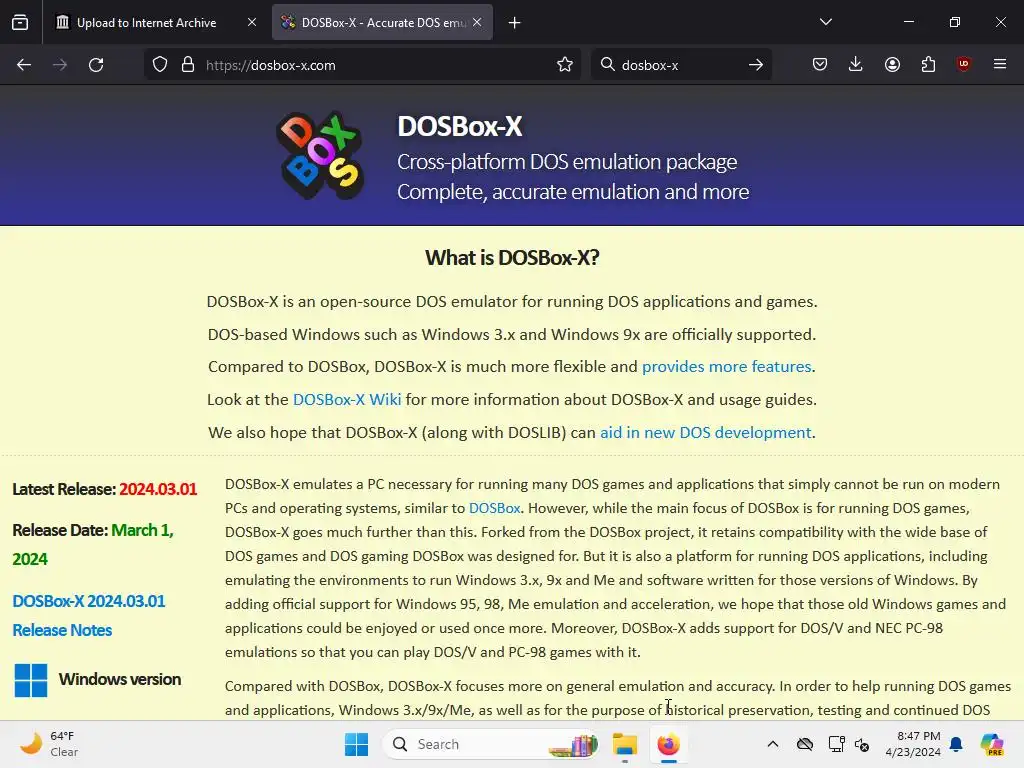This screenshot has width=1024, height=768.
Task: Click the DOSBox-X colorful logo image
Action: (320, 155)
